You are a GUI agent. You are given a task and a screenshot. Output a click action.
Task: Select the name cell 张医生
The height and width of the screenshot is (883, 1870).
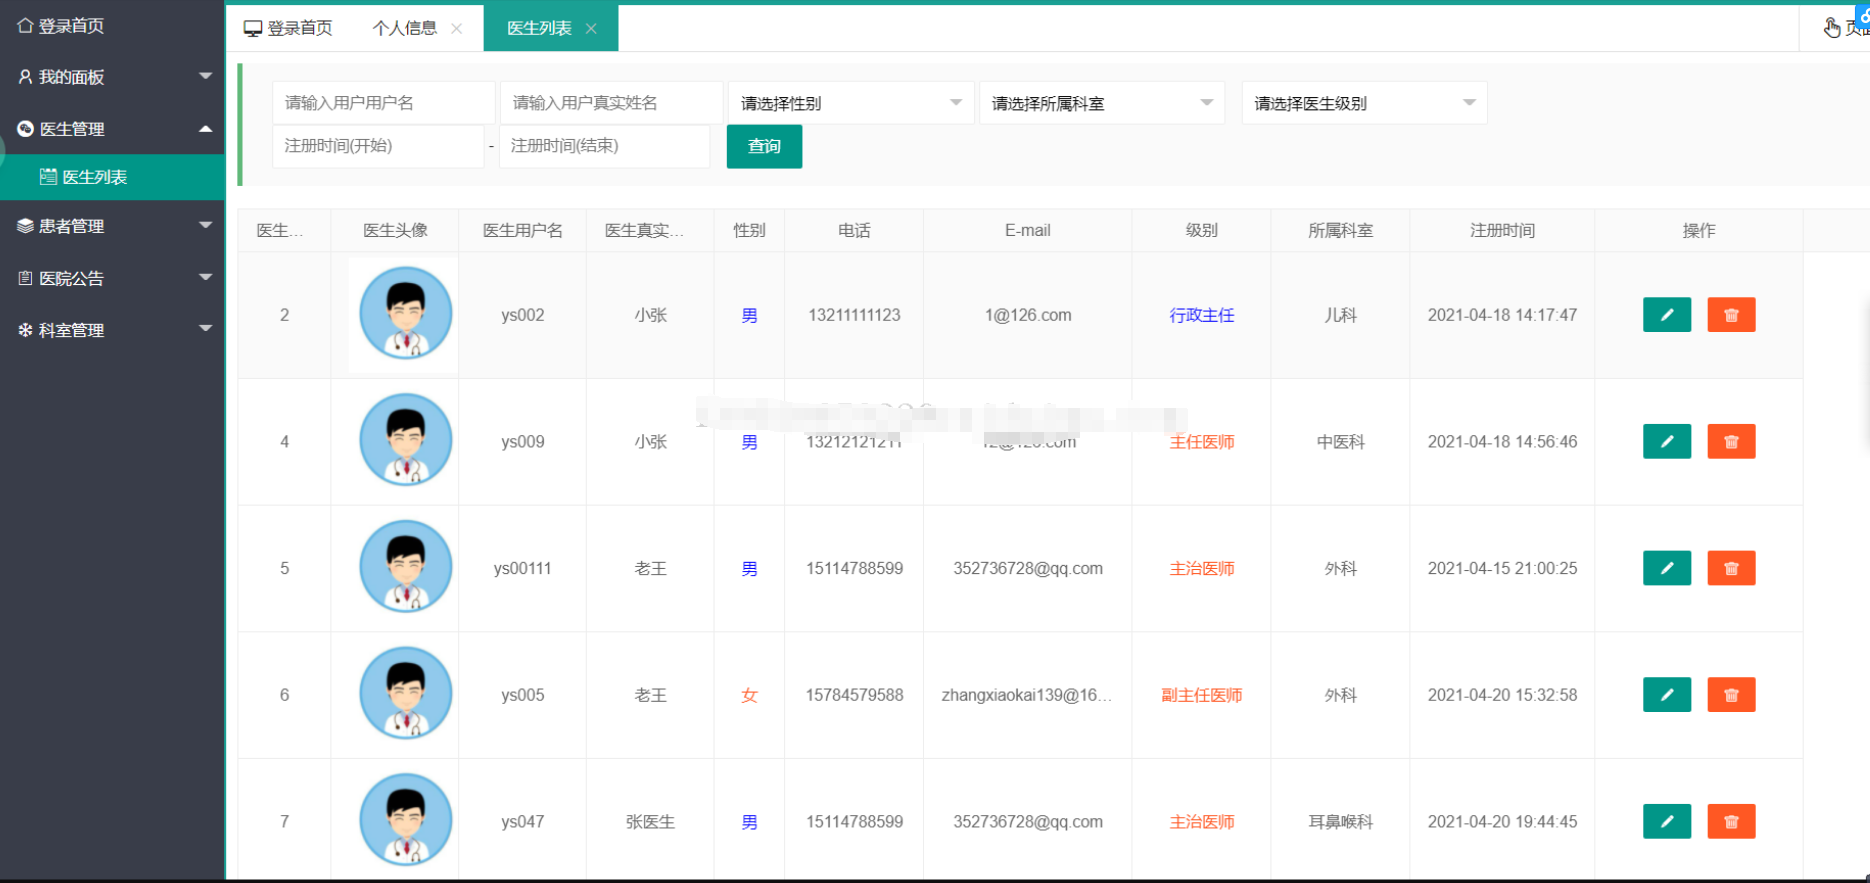pos(650,822)
